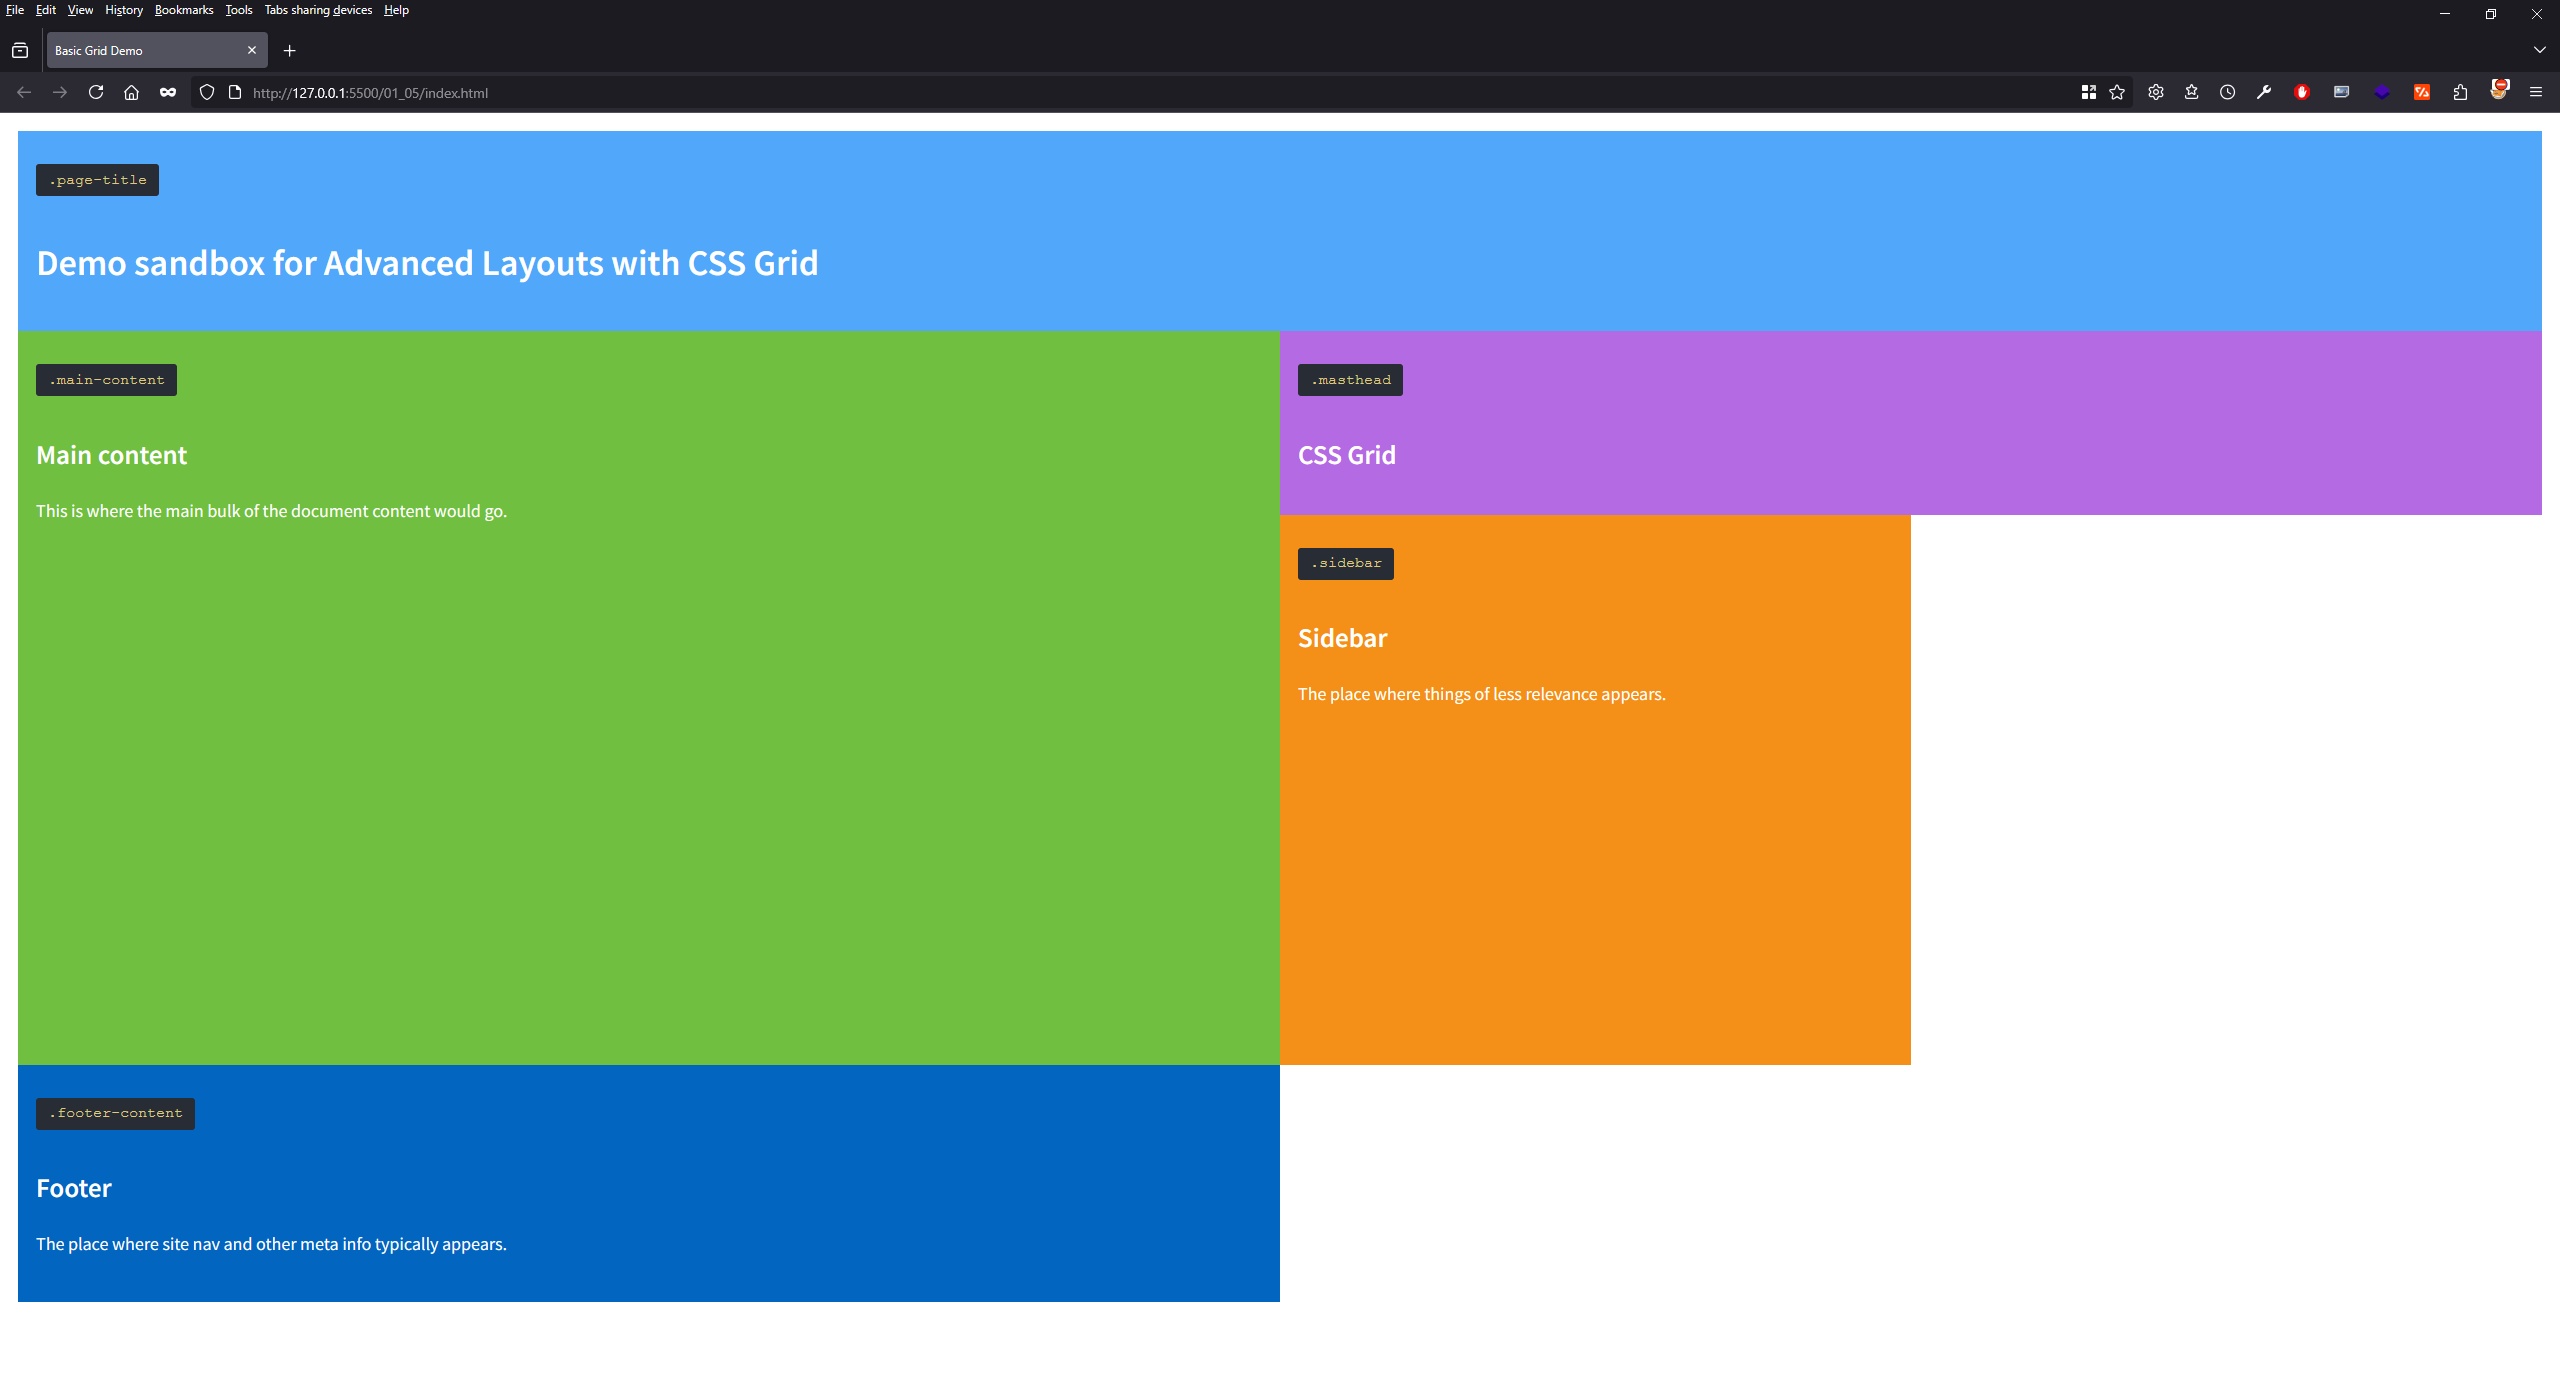This screenshot has width=2560, height=1400.
Task: Click the 'CSS Grid' masthead heading
Action: tap(1346, 455)
